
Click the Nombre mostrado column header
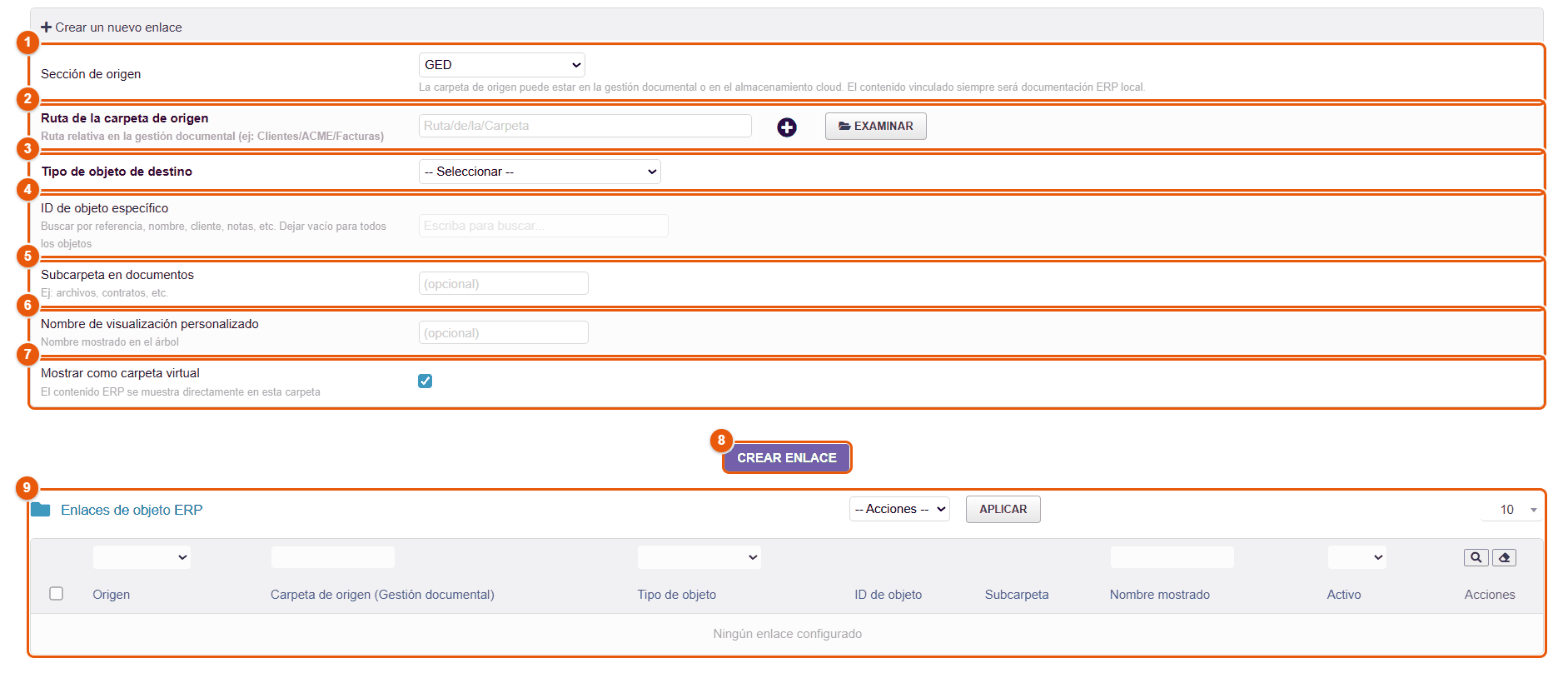[x=1160, y=594]
